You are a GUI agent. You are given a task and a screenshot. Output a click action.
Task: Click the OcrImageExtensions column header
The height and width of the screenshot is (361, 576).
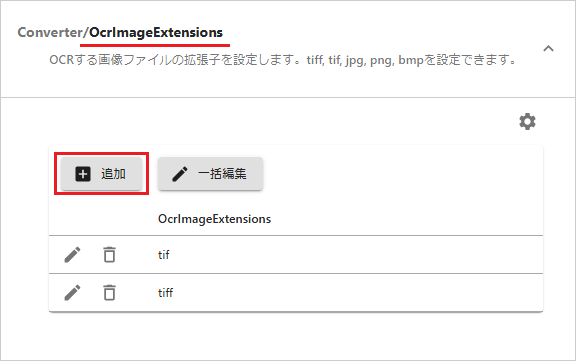pos(215,219)
